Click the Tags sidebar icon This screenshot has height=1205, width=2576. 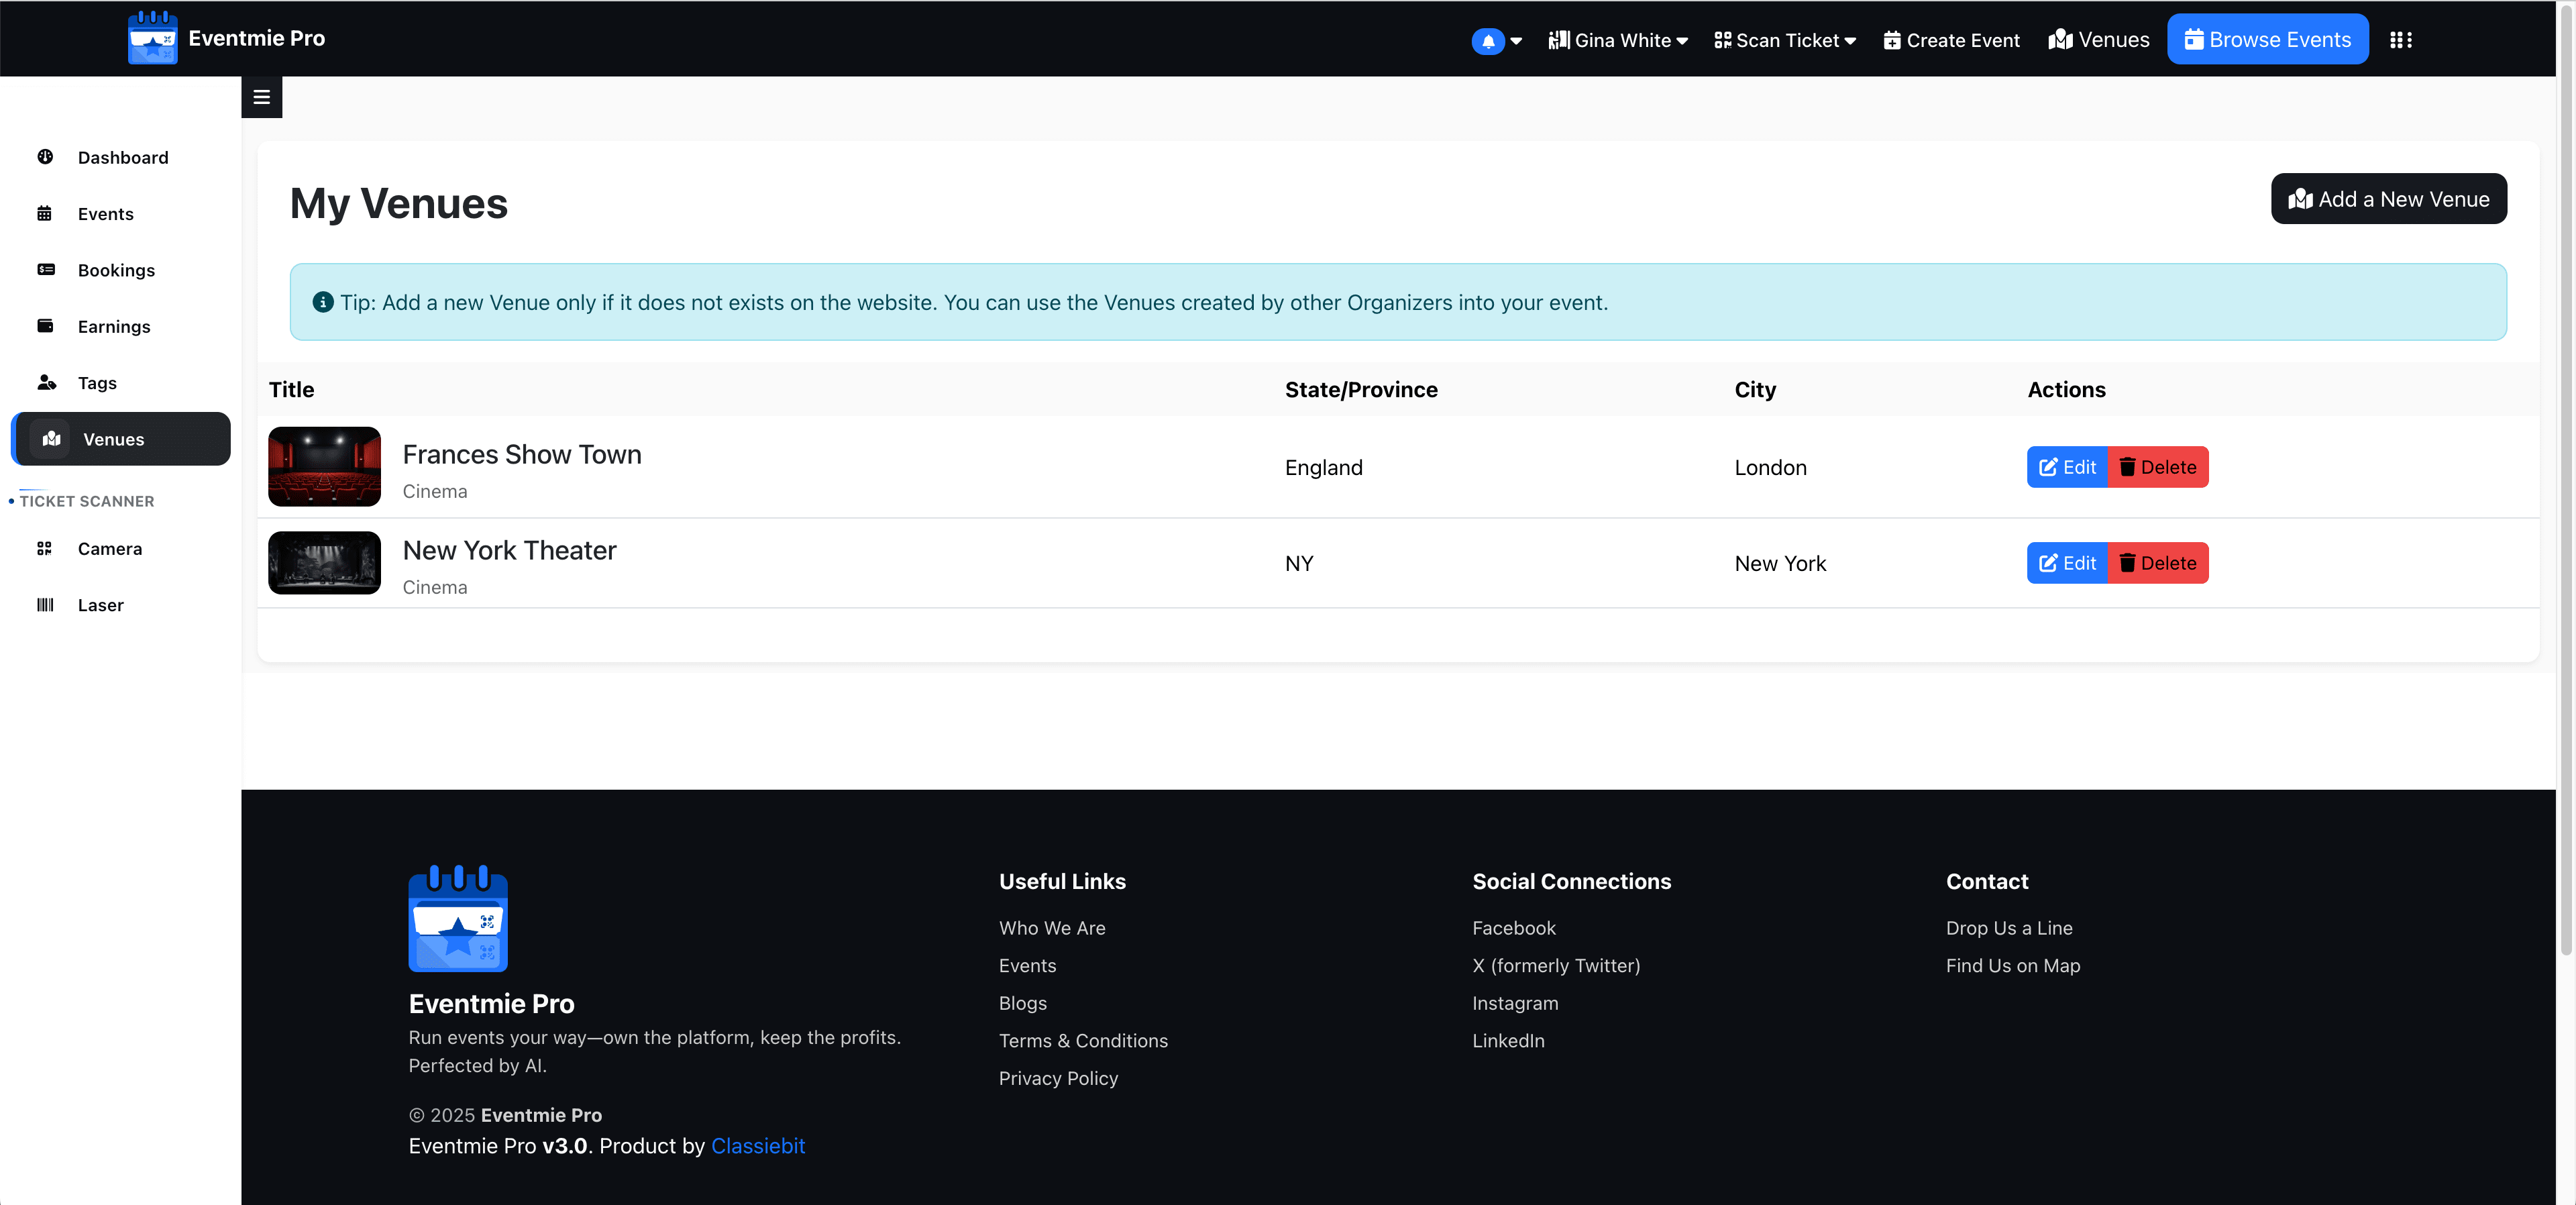tap(46, 382)
